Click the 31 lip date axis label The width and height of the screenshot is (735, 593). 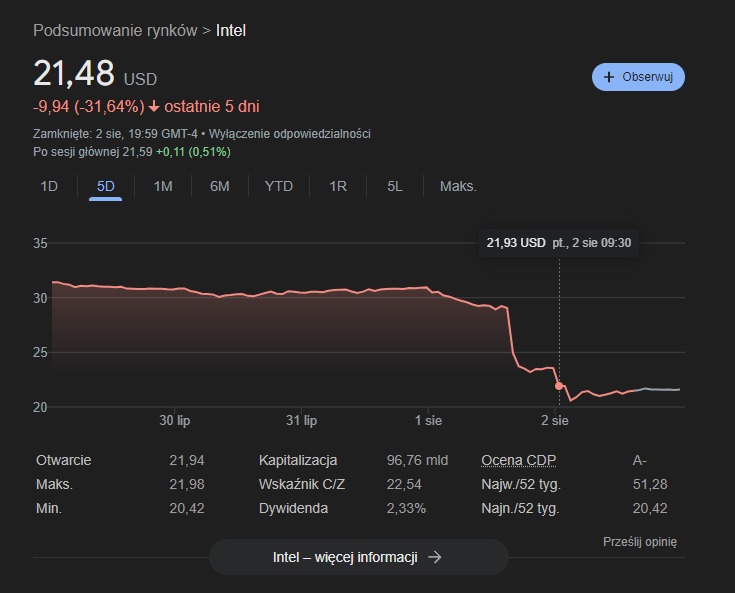[x=301, y=420]
